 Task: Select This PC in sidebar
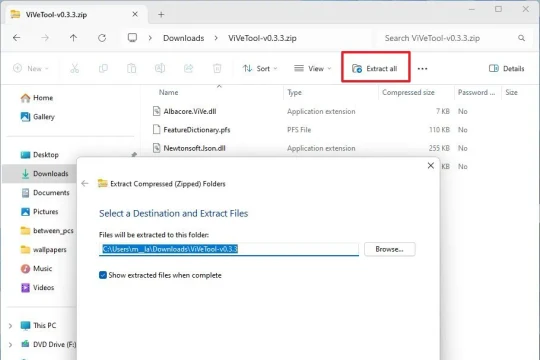(x=38, y=325)
